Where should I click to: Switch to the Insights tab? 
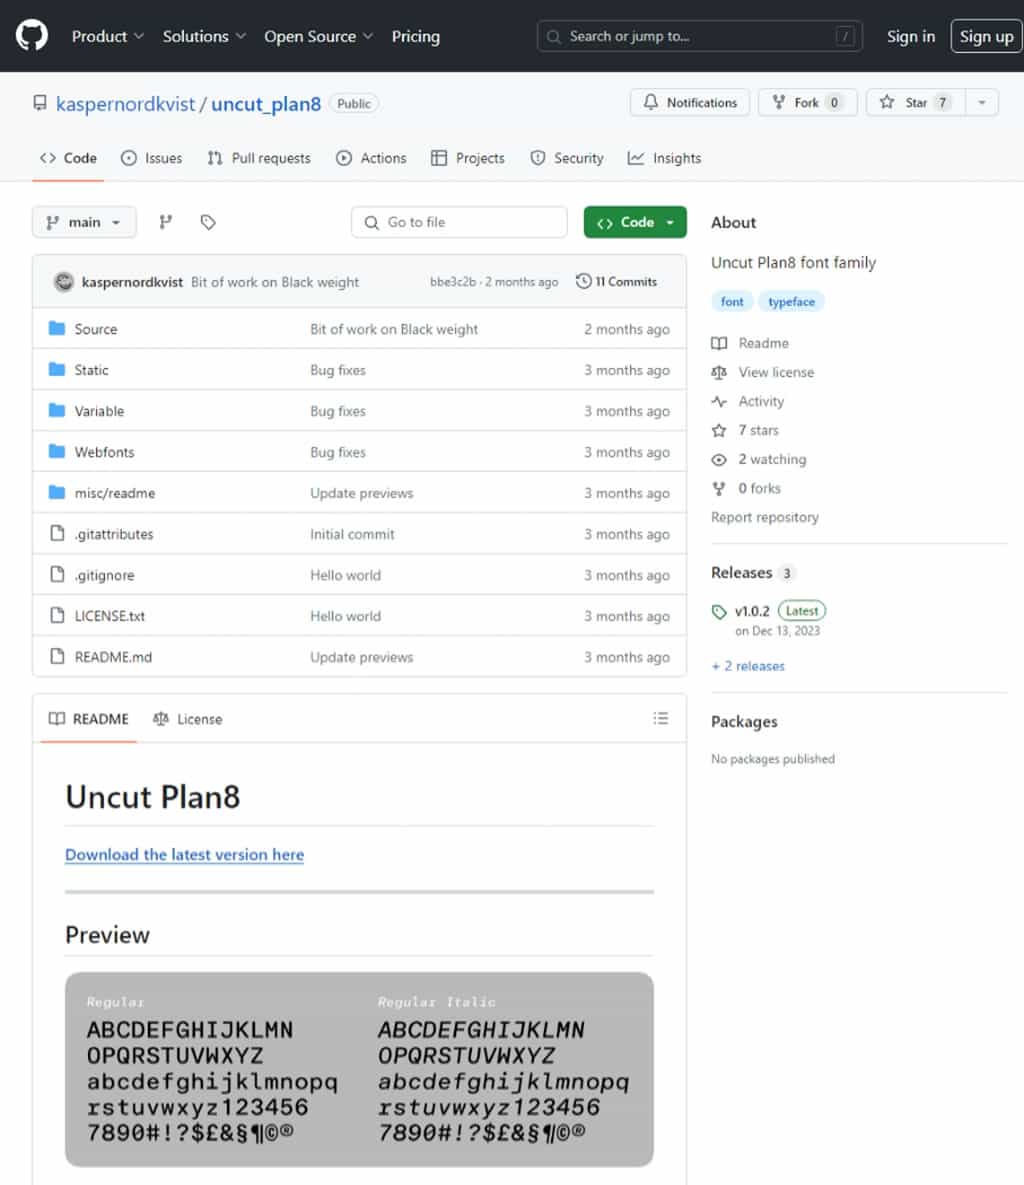coord(664,158)
